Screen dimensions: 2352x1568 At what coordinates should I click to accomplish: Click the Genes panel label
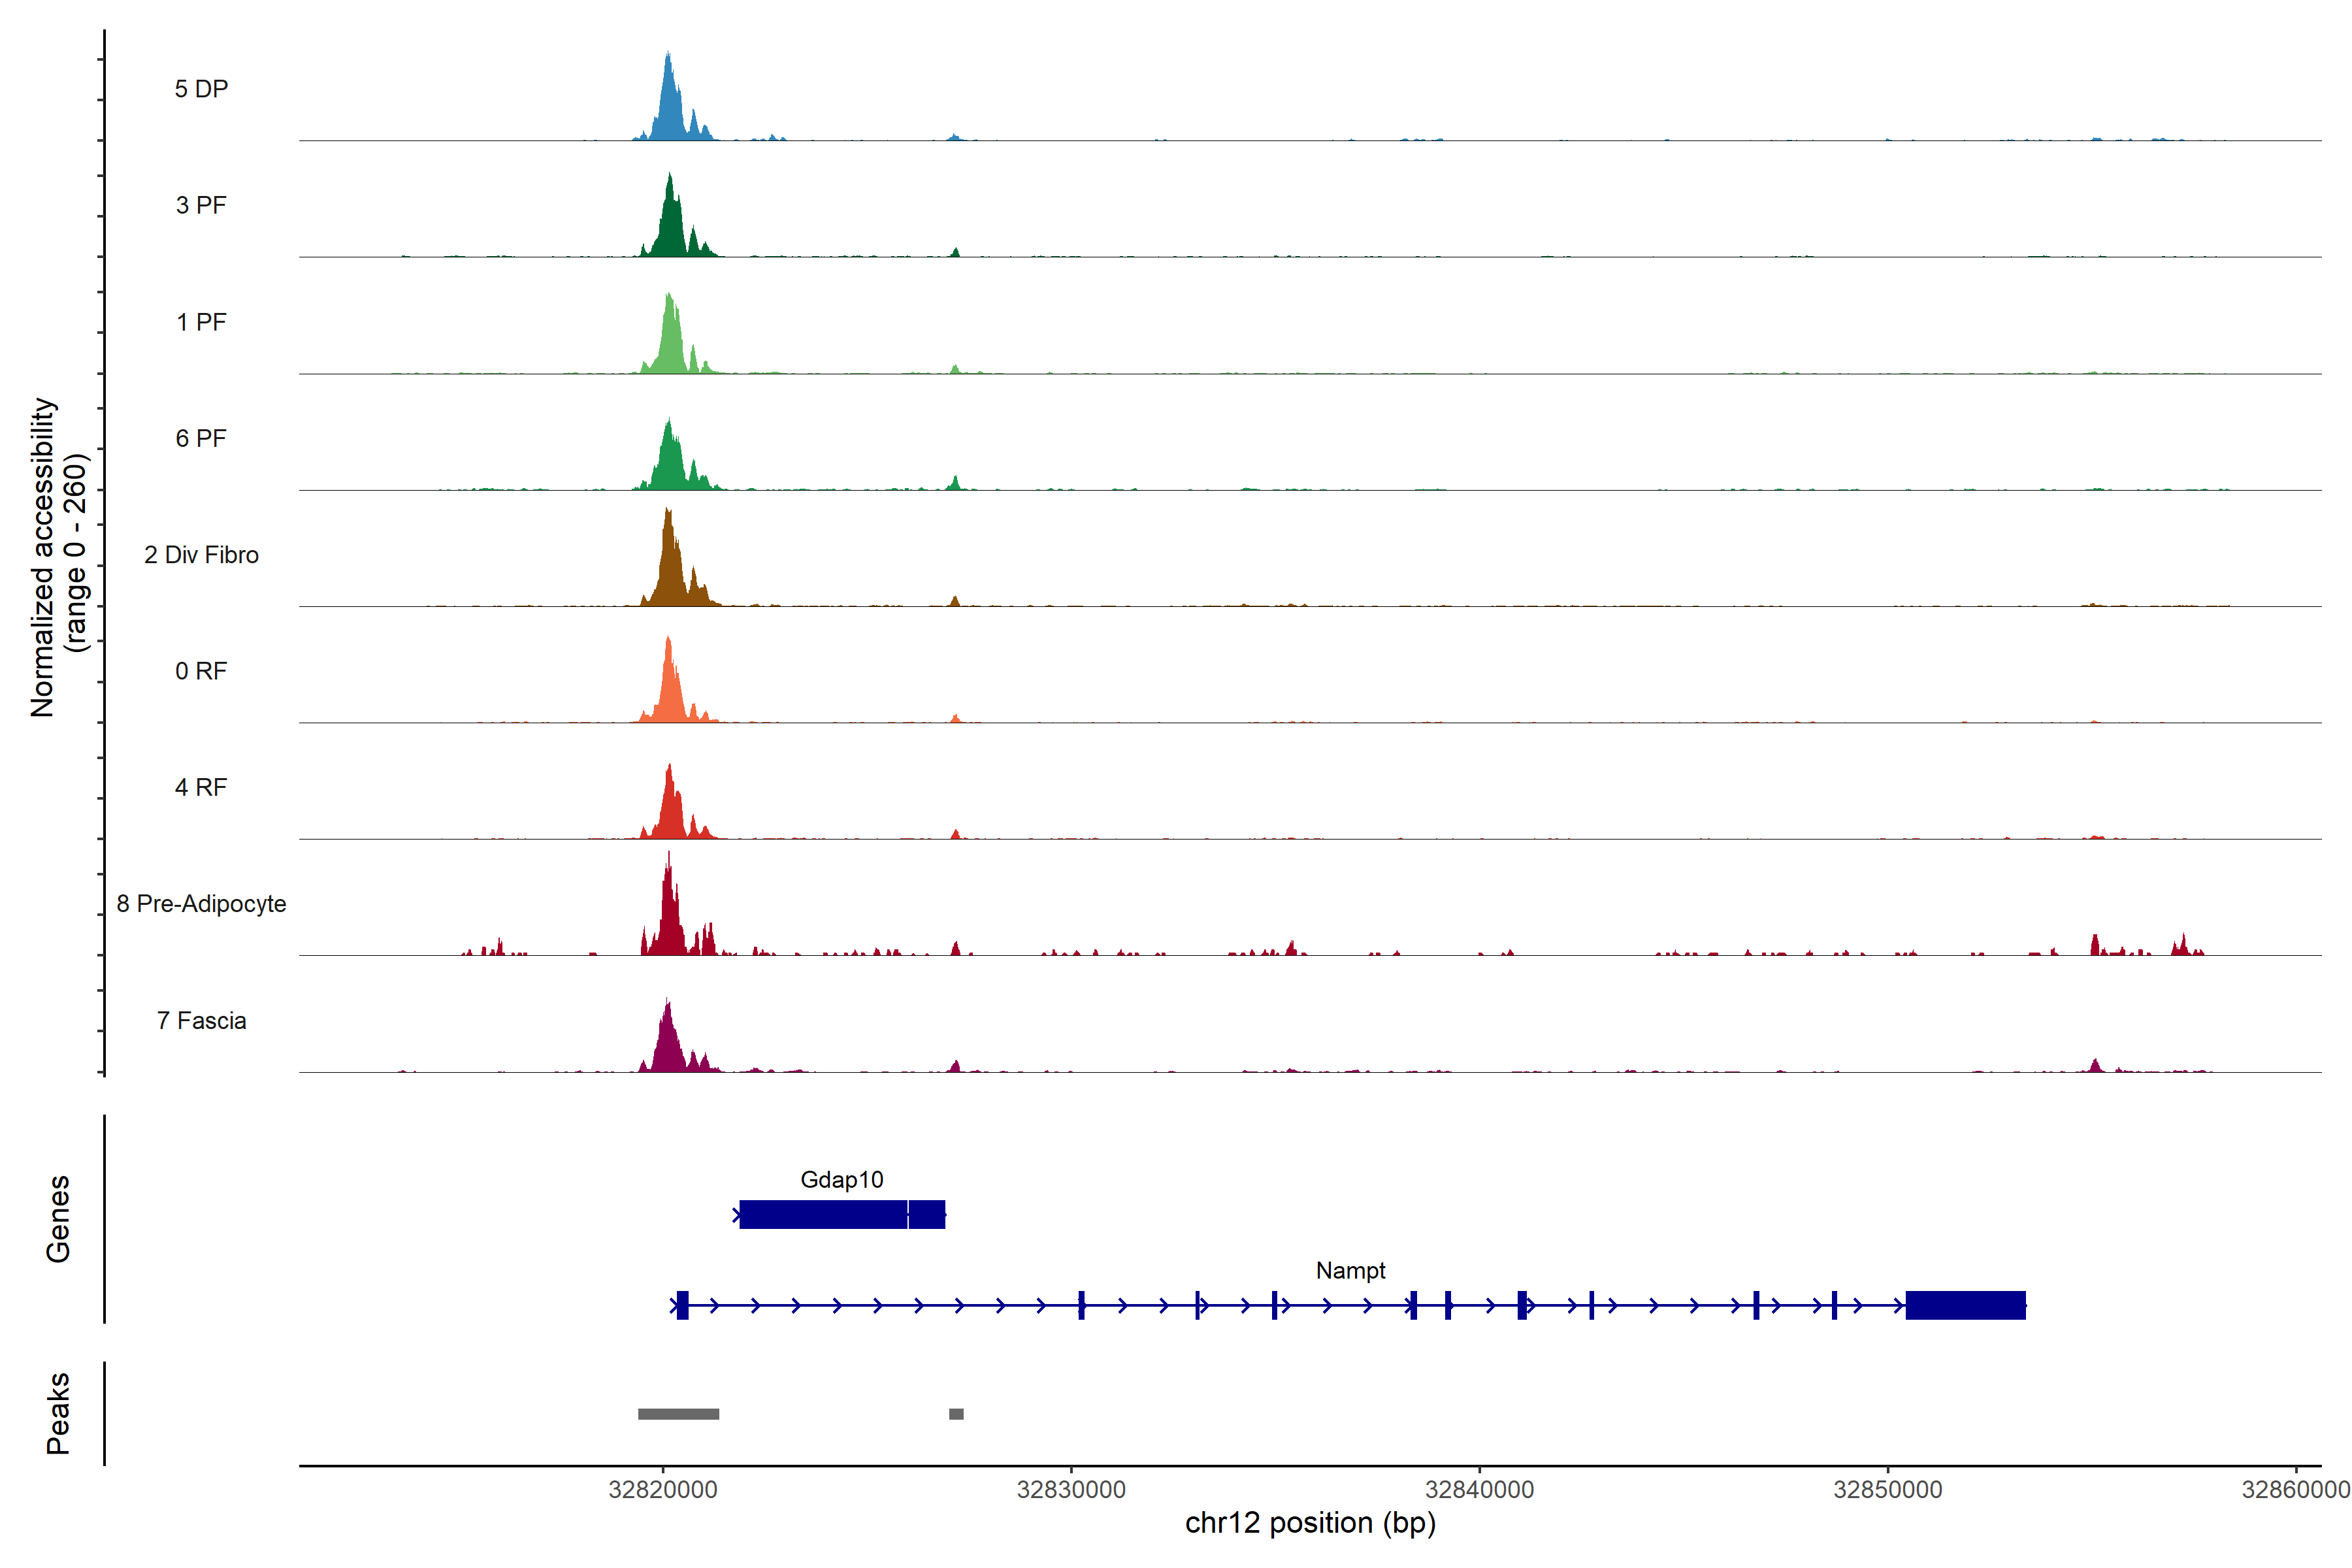click(58, 1218)
